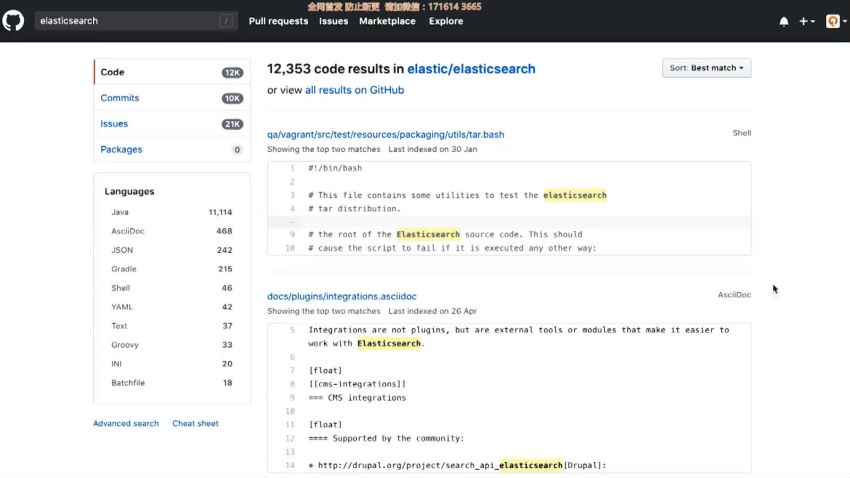
Task: Filter results by Gradle language
Action: point(171,269)
